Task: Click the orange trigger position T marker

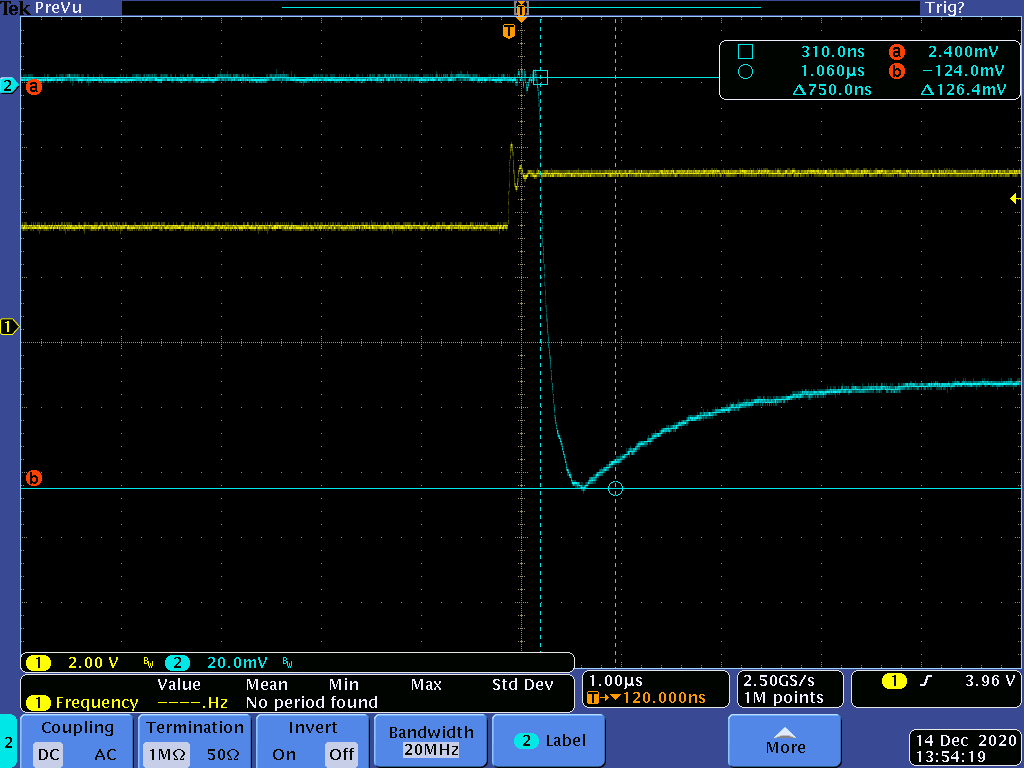Action: click(509, 32)
